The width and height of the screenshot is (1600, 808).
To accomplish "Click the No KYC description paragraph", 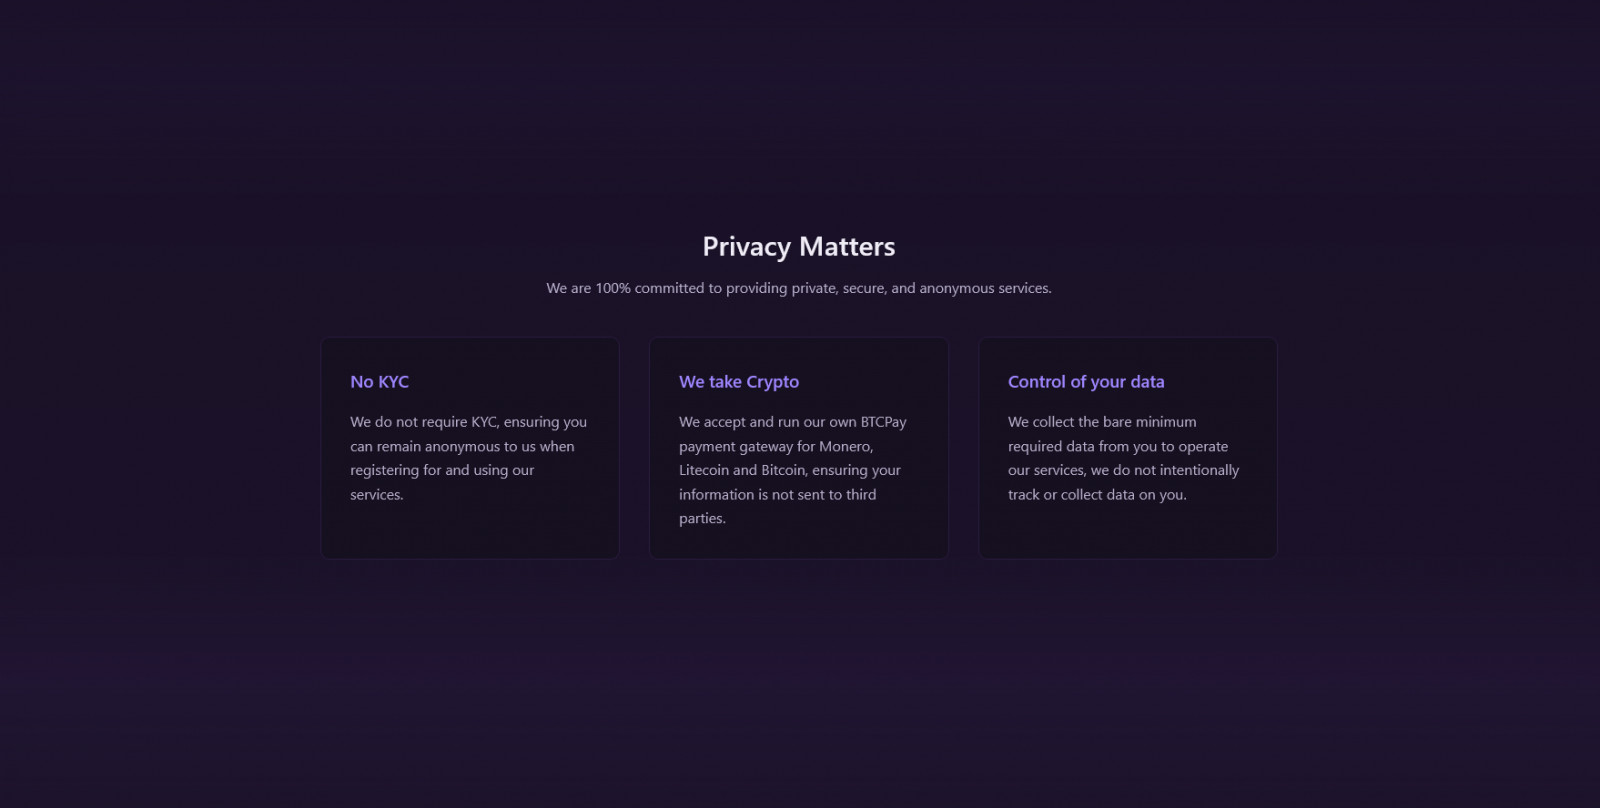I will (x=468, y=458).
